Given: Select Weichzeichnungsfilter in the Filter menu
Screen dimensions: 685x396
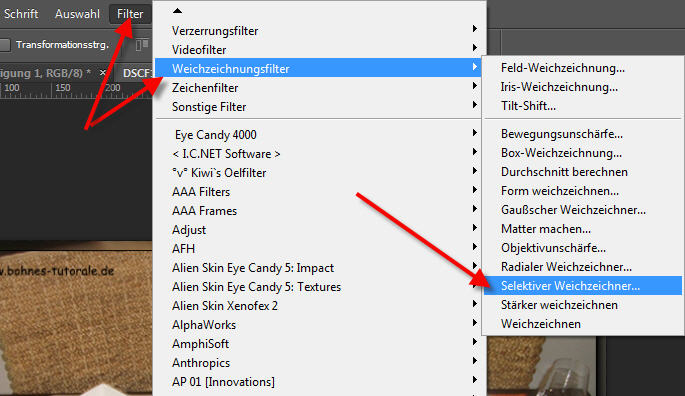Looking at the screenshot, I should coord(317,69).
